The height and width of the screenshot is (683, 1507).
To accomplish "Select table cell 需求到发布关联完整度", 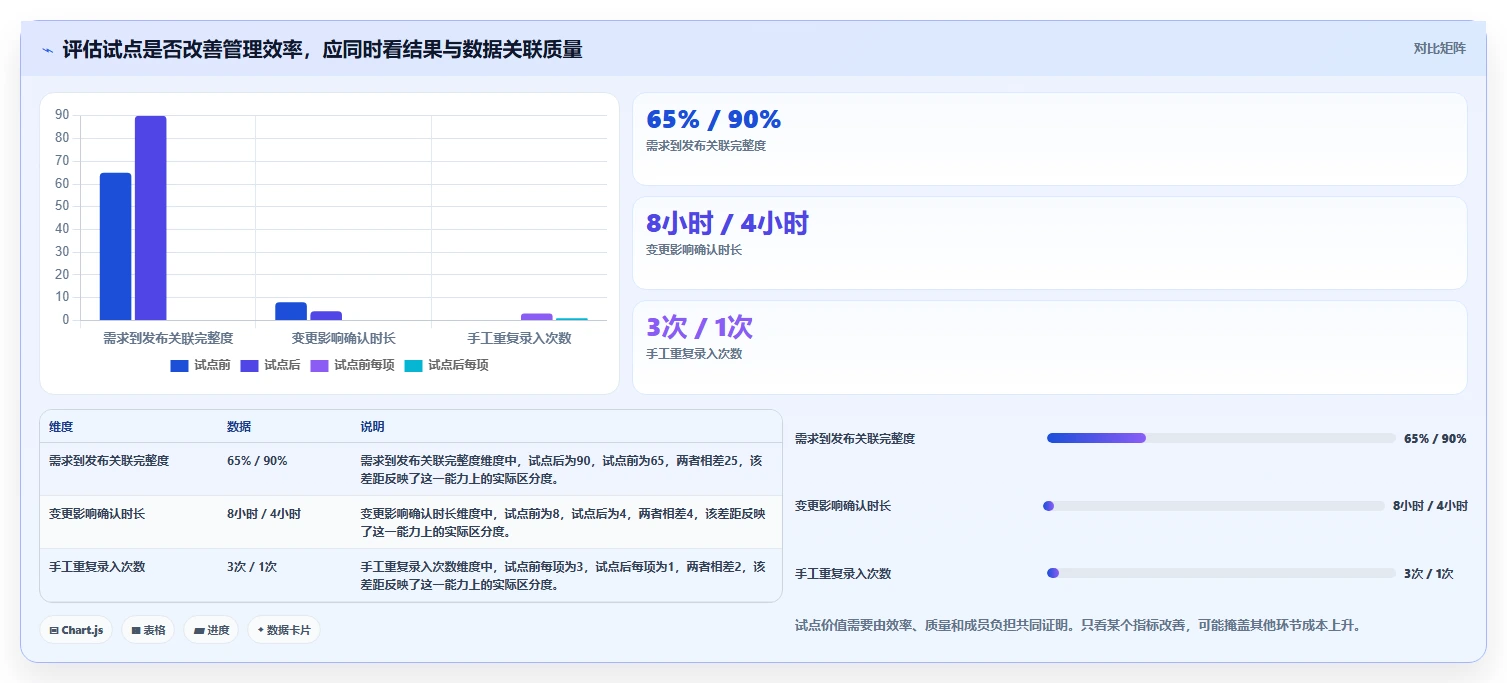I will click(x=109, y=461).
